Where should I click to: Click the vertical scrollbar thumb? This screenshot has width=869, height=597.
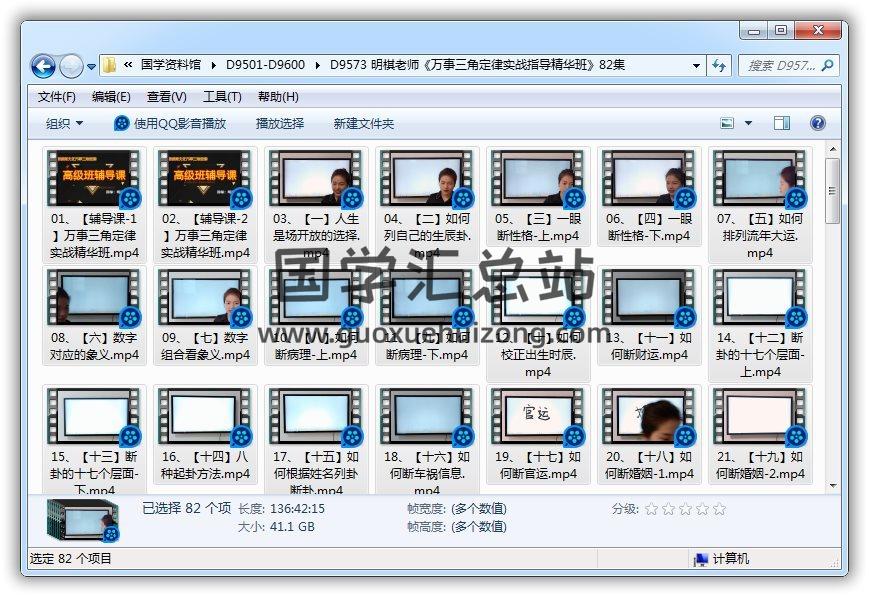point(832,191)
